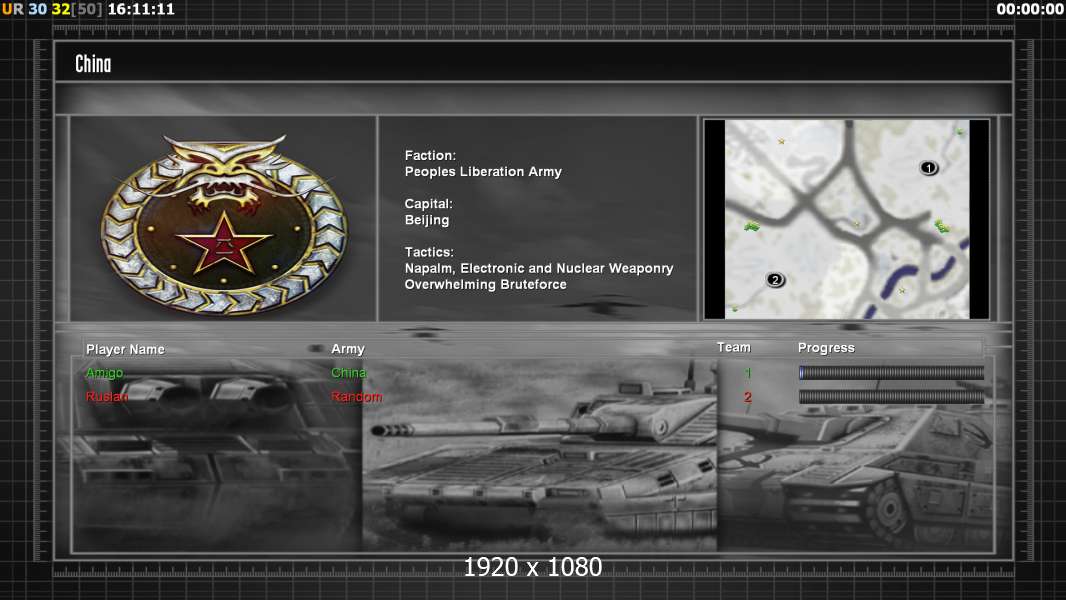
Task: Click the Beijing capital text
Action: tap(427, 219)
